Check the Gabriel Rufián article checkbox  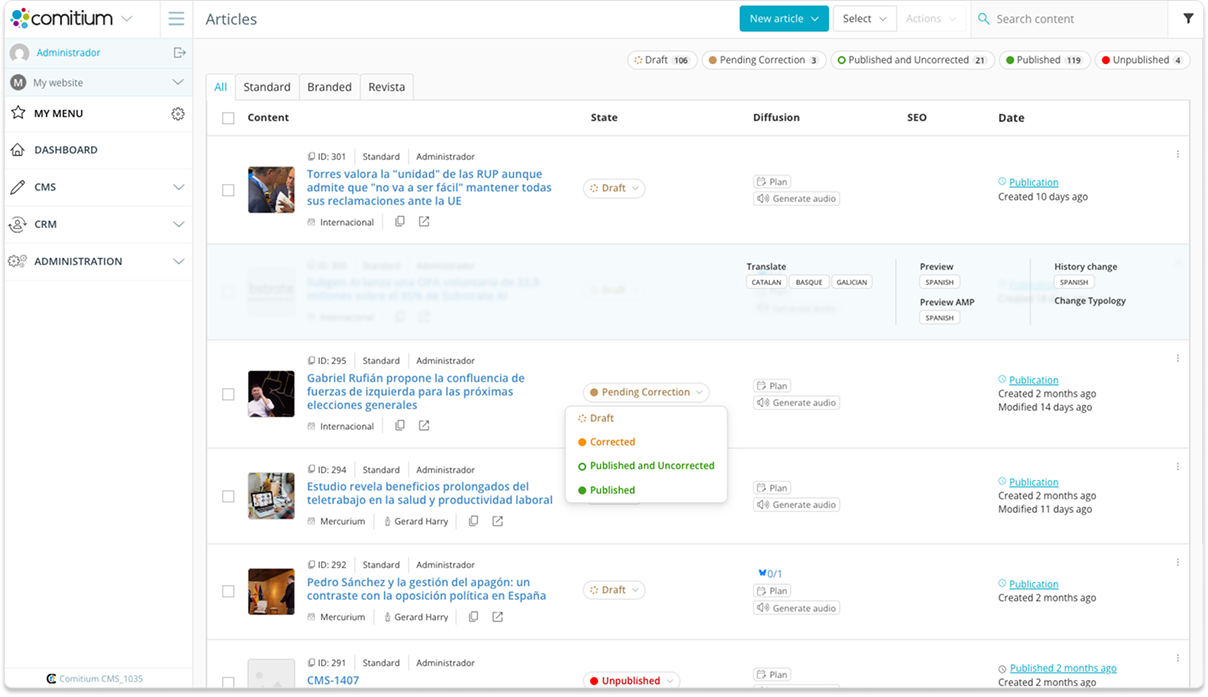228,394
